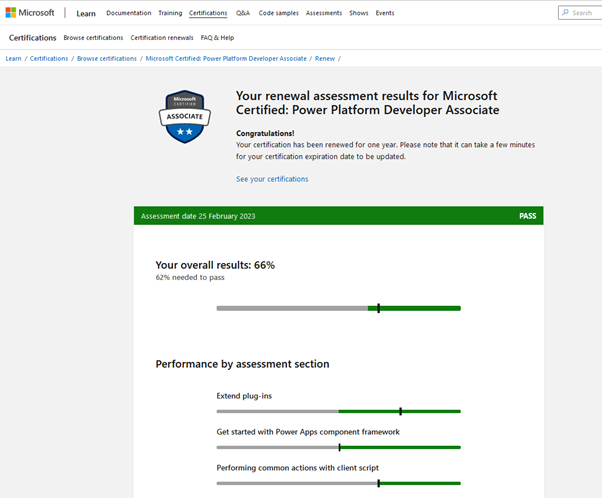Open Events in top navigation
This screenshot has height=498, width=602.
385,13
